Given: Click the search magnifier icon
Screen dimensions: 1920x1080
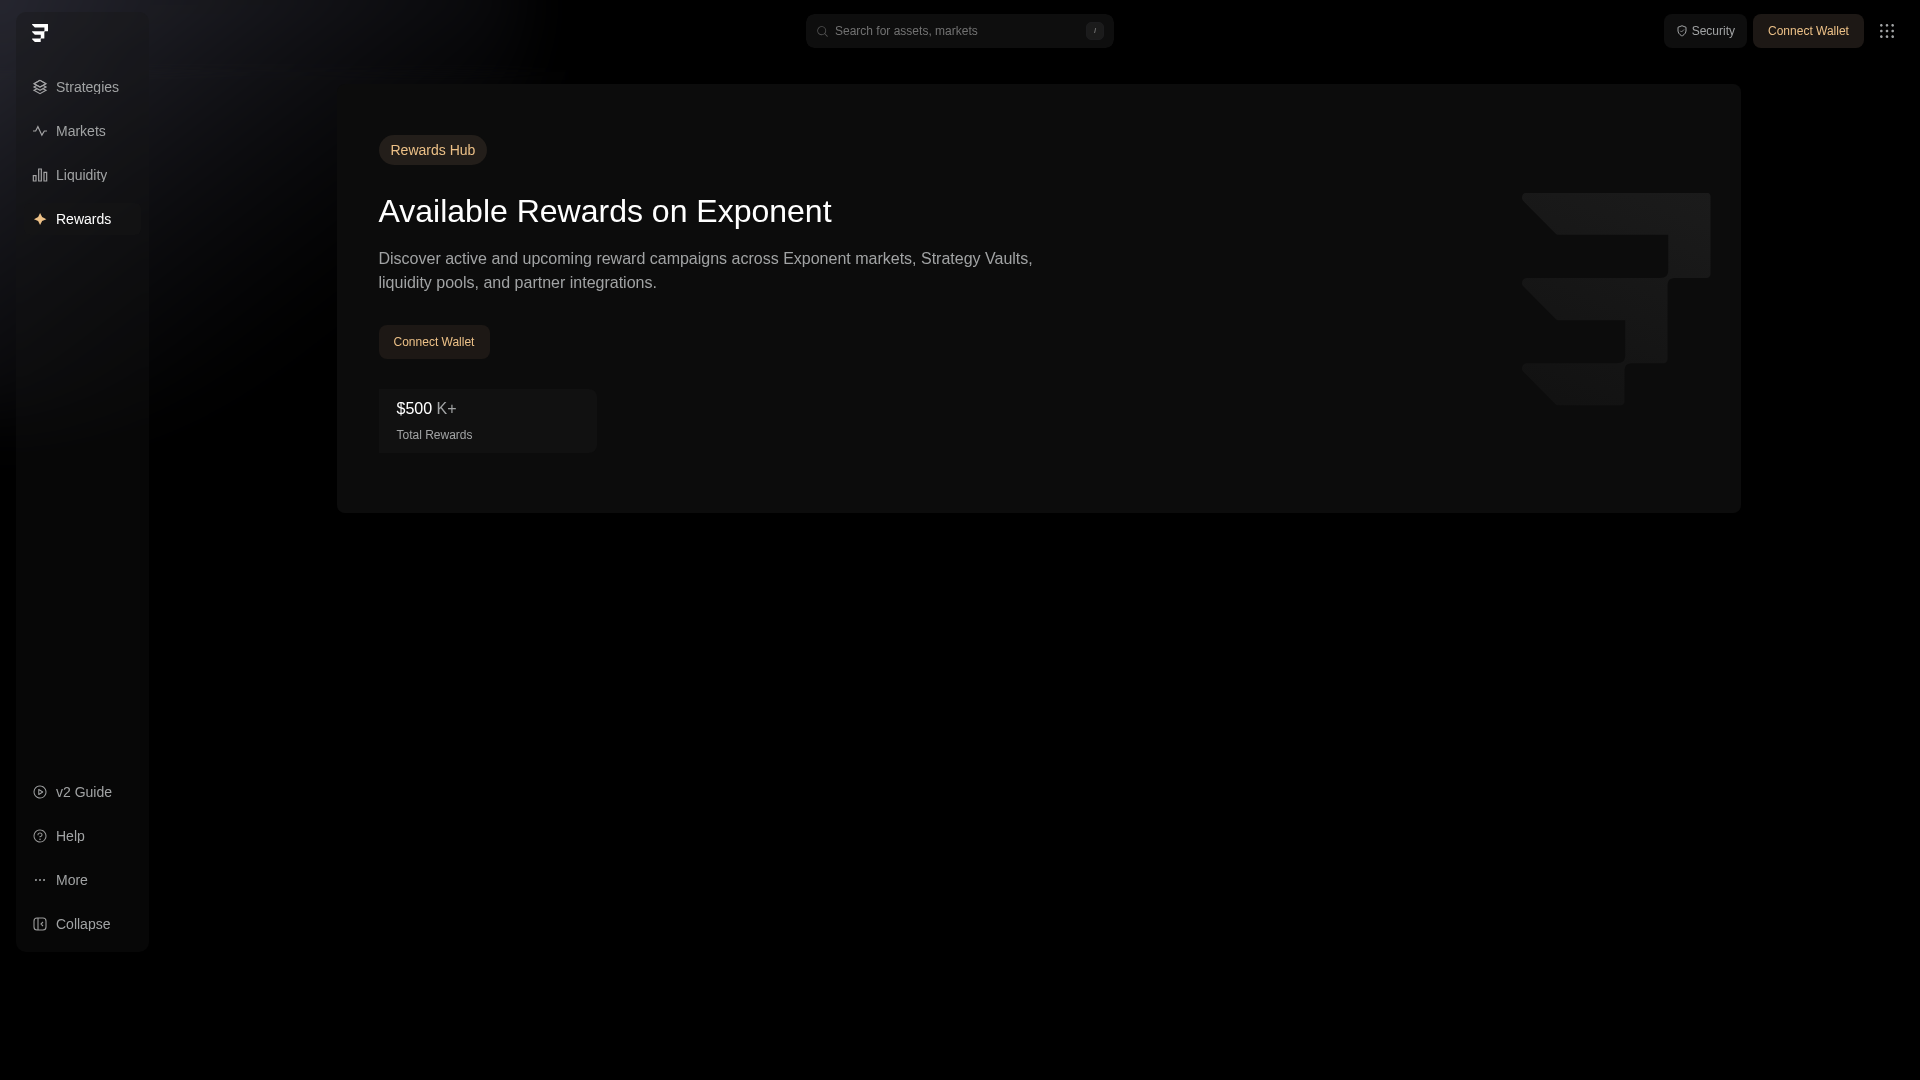Looking at the screenshot, I should click(822, 31).
